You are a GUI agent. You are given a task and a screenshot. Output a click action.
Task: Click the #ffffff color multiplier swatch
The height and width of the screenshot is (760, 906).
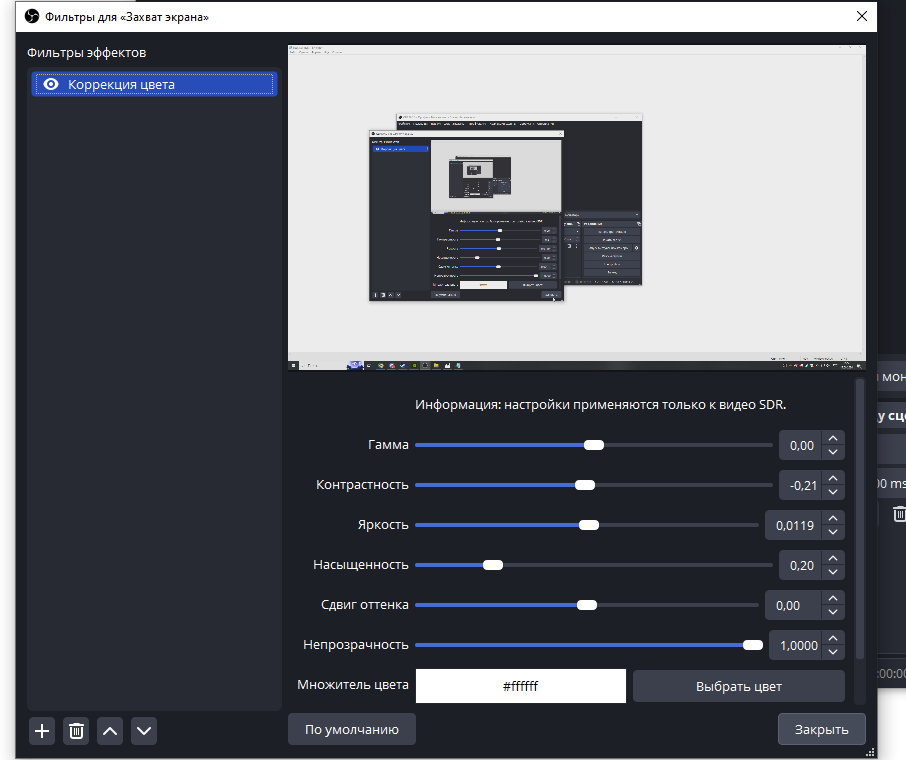521,686
